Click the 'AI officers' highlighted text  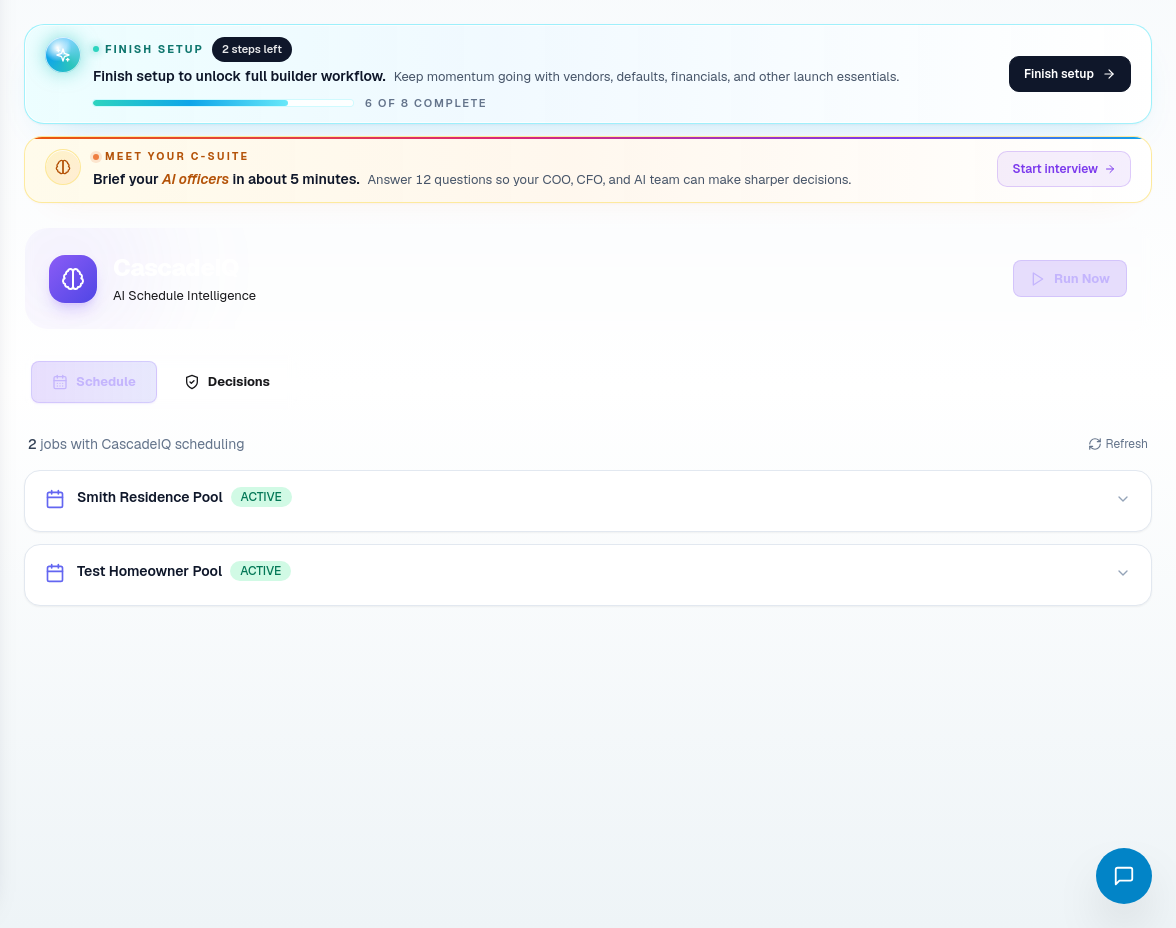tap(195, 179)
